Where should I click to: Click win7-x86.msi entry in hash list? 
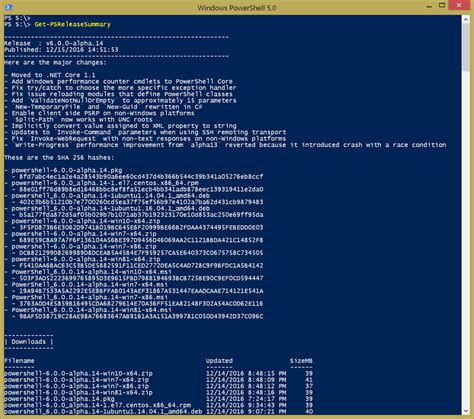click(x=90, y=297)
